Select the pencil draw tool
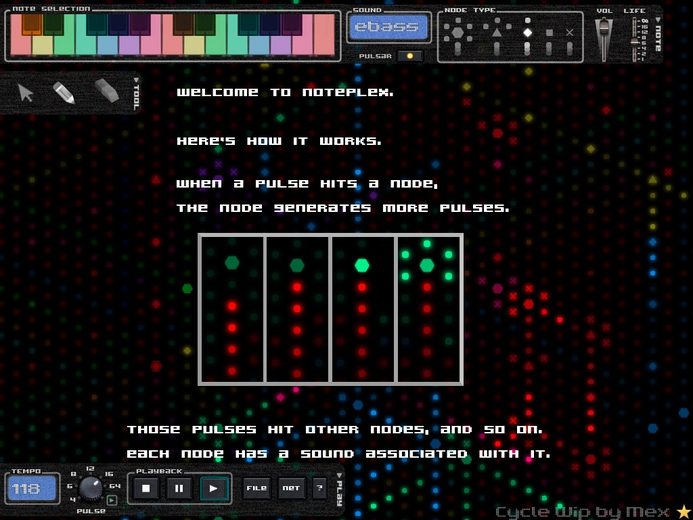 (64, 93)
